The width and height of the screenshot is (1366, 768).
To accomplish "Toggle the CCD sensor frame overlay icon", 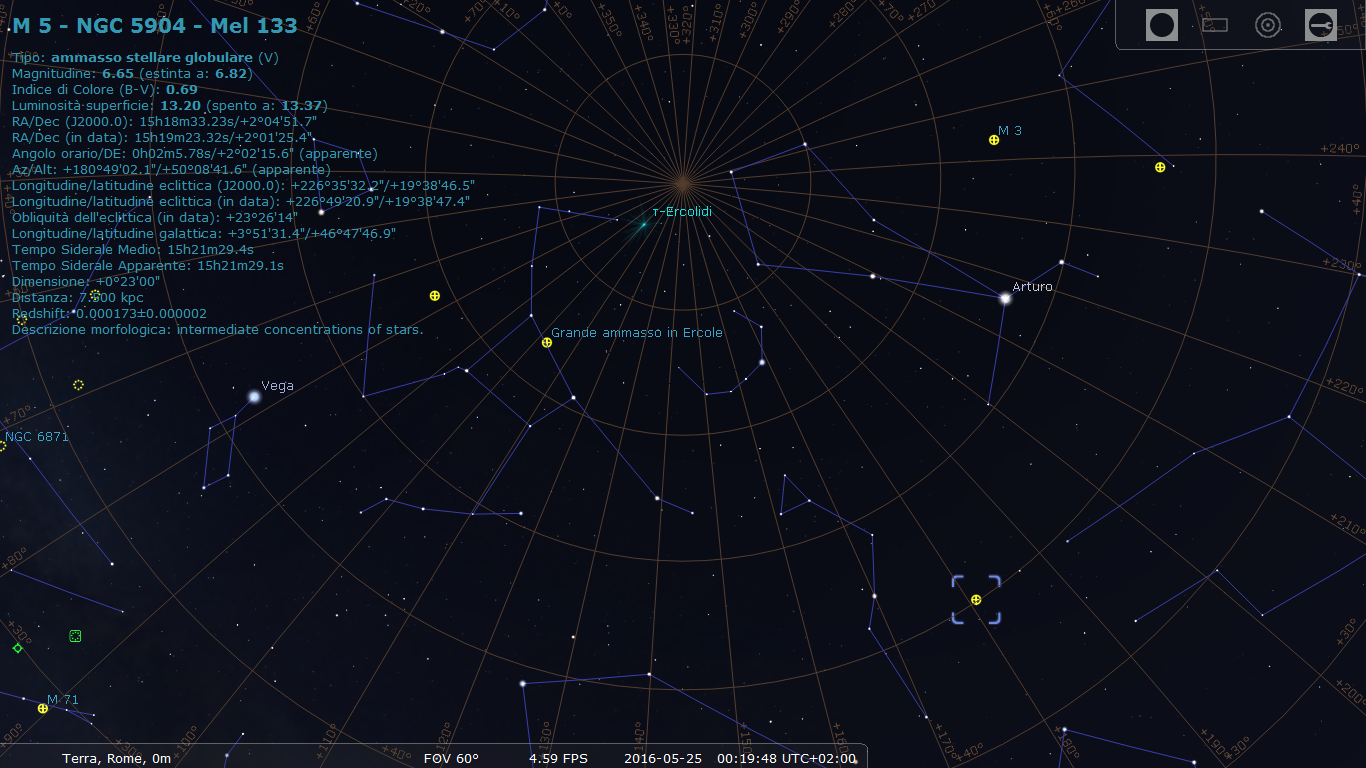I will pos(1214,25).
